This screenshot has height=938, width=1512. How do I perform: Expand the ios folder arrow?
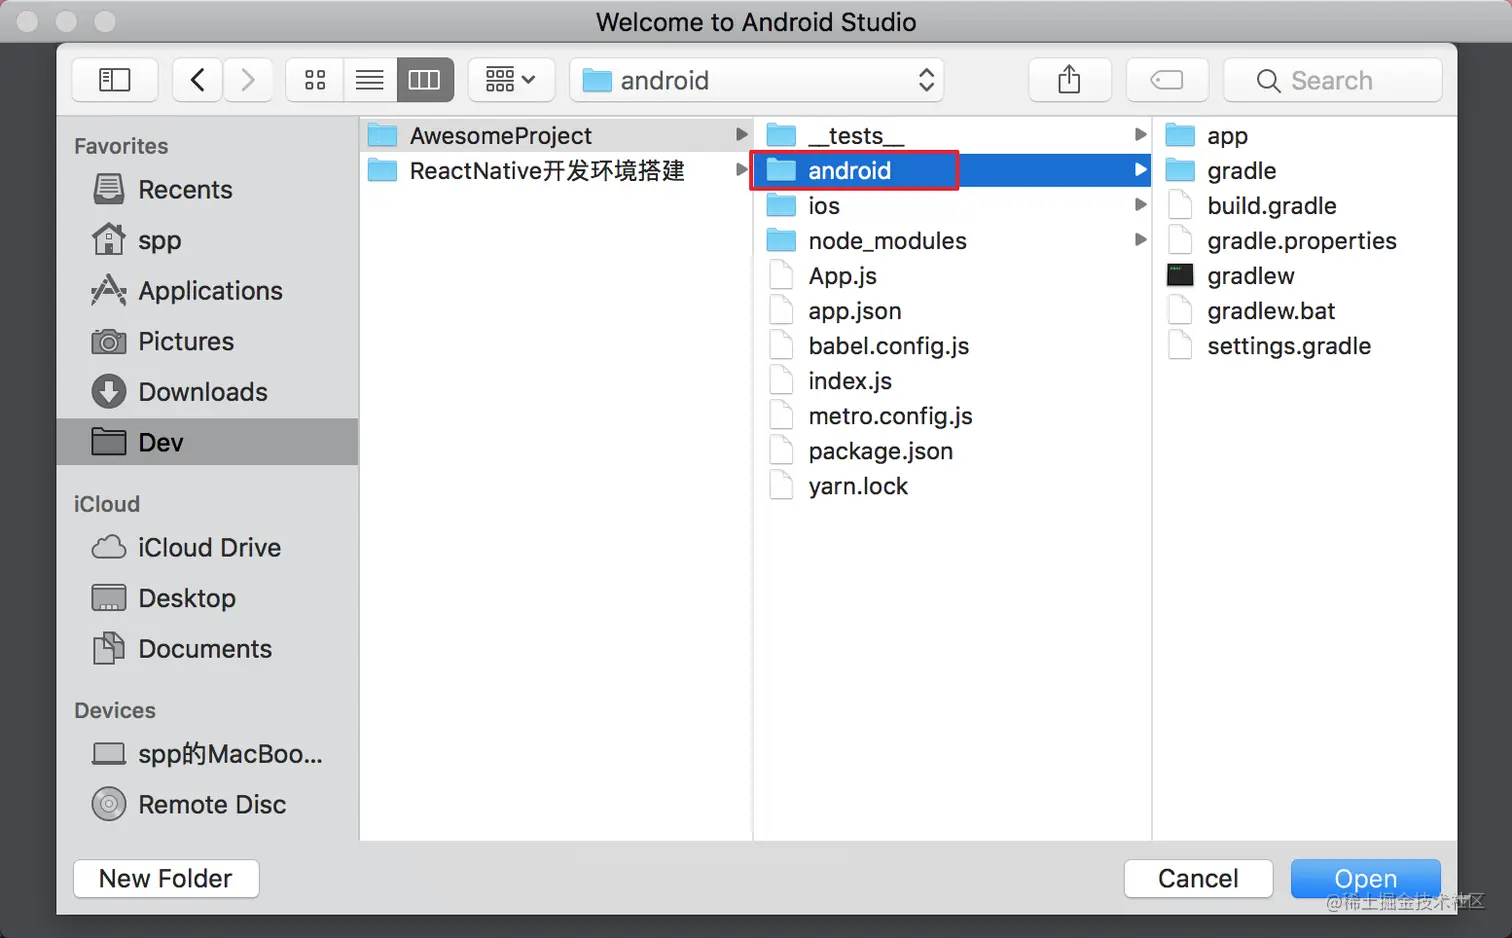pos(1140,205)
